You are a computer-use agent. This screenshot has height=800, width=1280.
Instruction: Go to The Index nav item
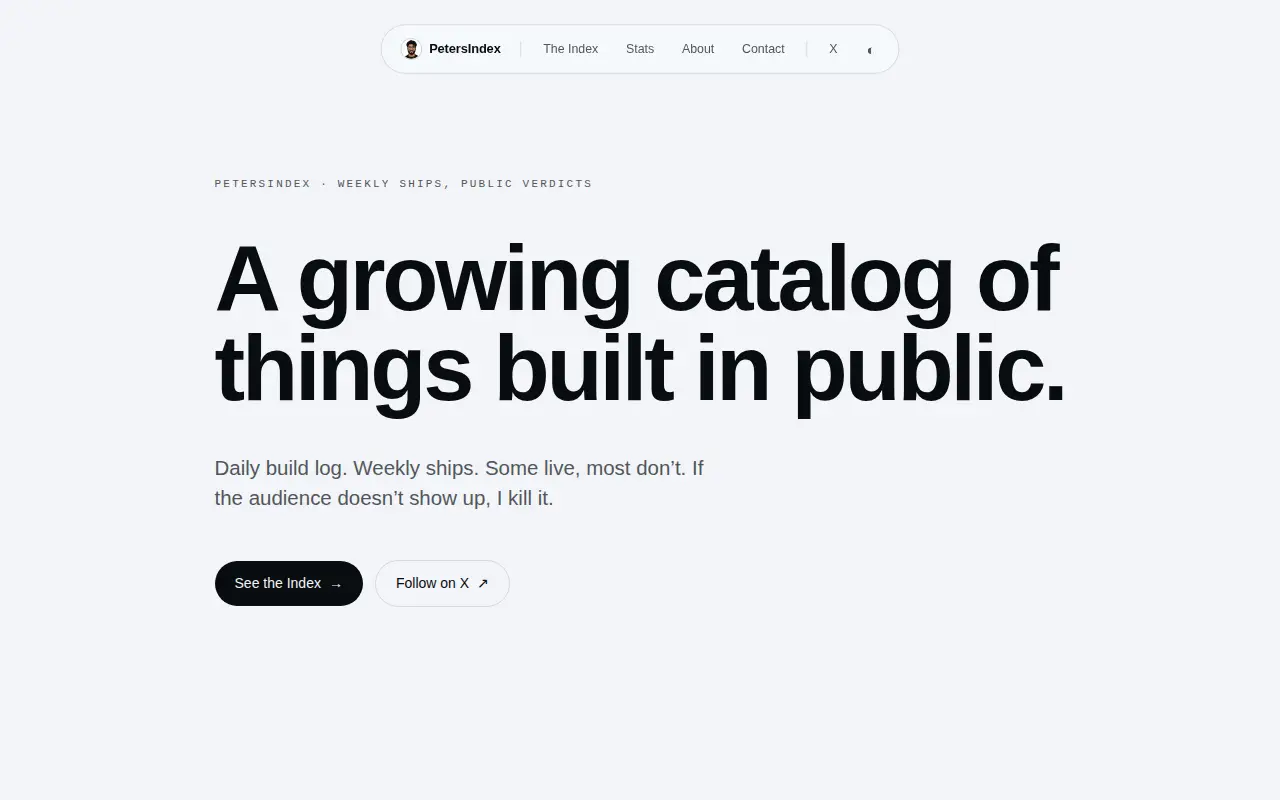coord(570,49)
